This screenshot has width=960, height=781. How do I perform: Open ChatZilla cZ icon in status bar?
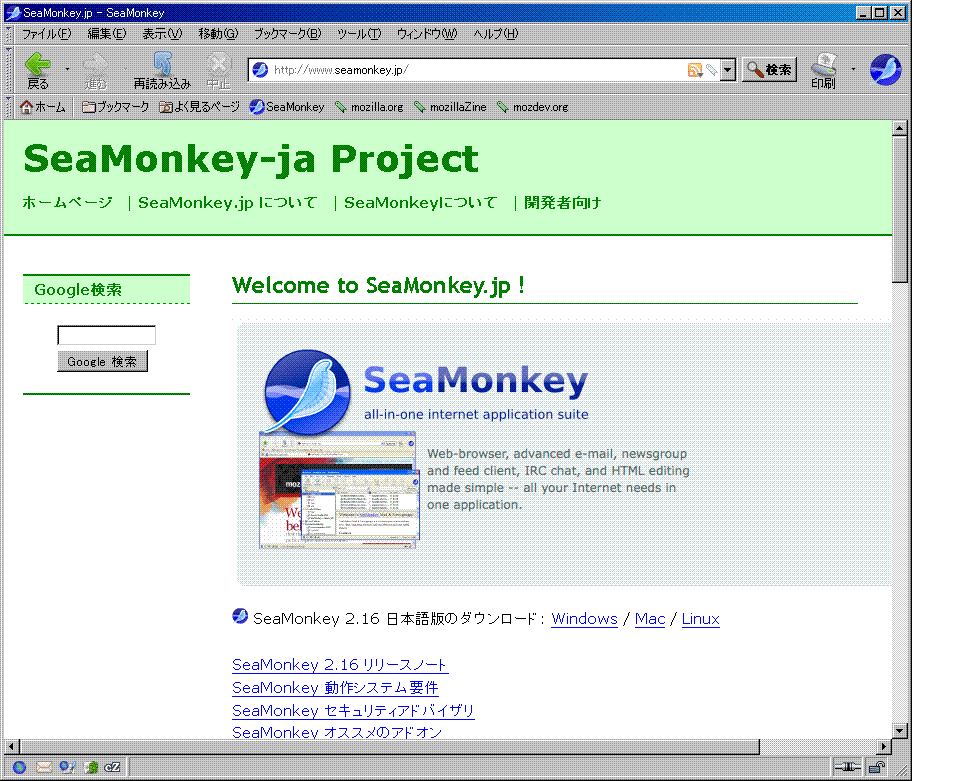[112, 767]
